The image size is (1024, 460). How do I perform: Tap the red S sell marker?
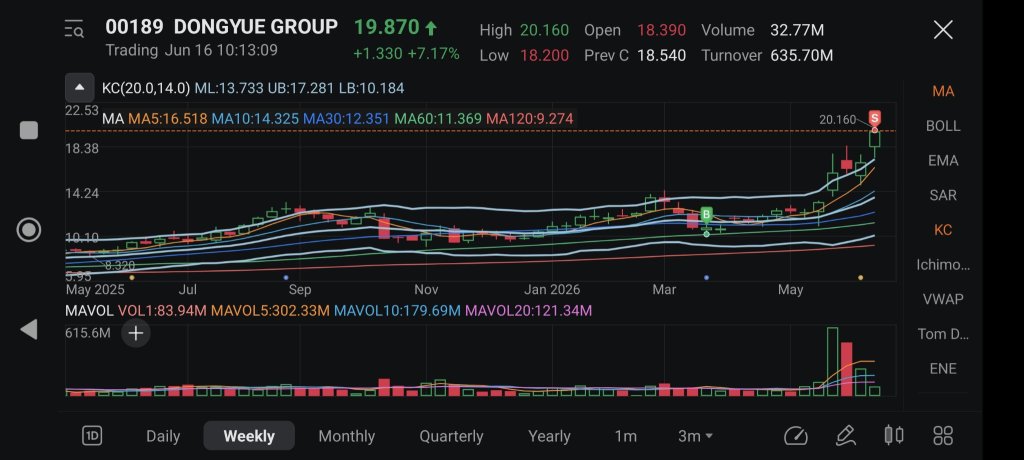pyautogui.click(x=875, y=118)
